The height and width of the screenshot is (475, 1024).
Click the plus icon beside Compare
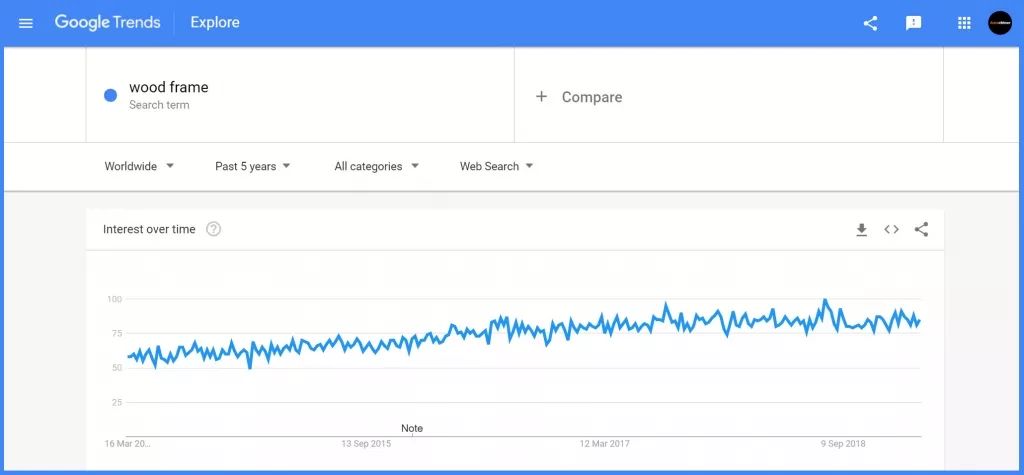click(x=541, y=97)
